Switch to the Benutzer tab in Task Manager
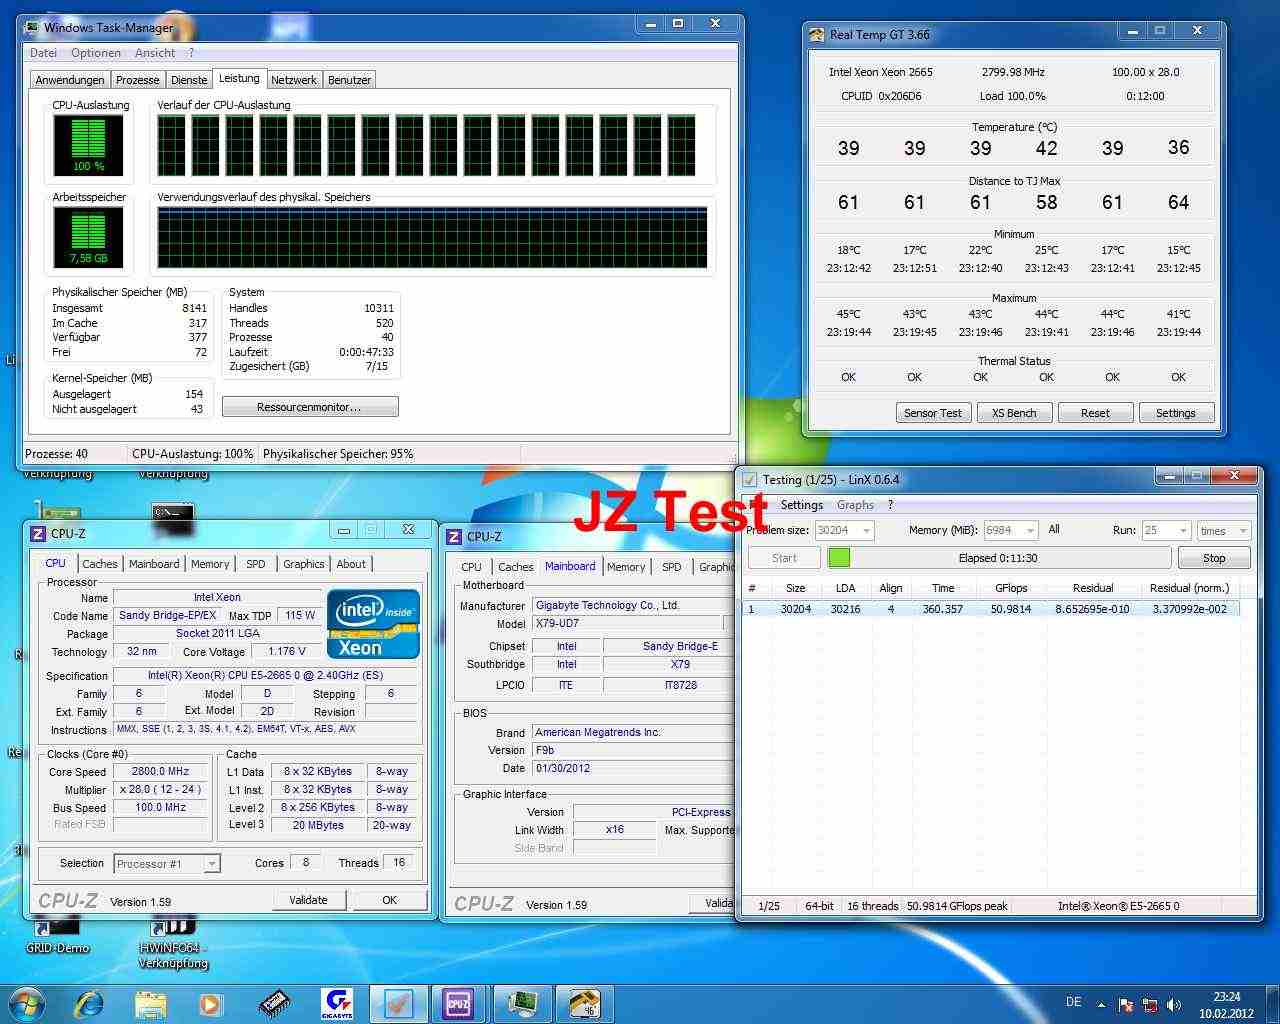This screenshot has height=1024, width=1280. 350,80
